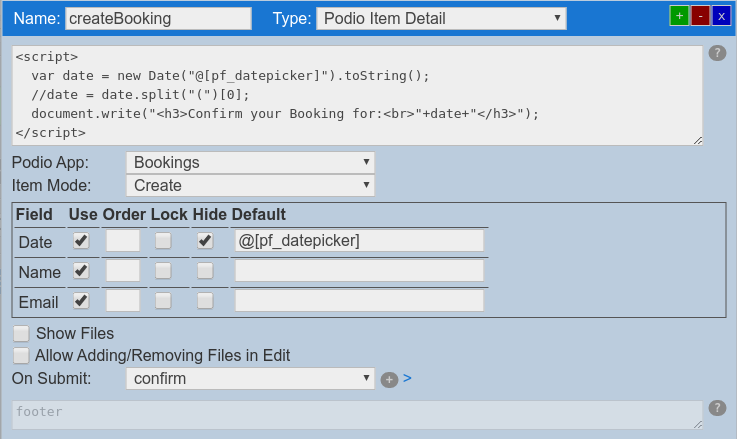Open help icon beside the footer box
737x439 pixels.
point(717,408)
